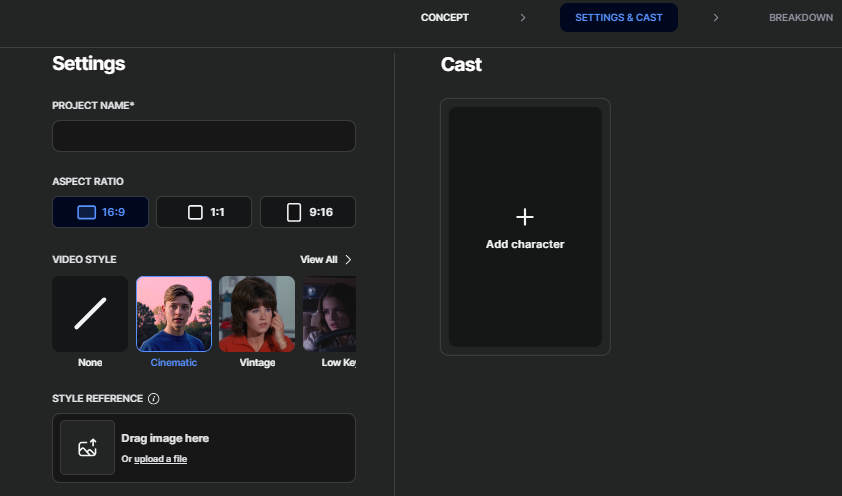The image size is (842, 496).
Task: Choose the Vintage video style thumbnail
Action: [x=257, y=314]
